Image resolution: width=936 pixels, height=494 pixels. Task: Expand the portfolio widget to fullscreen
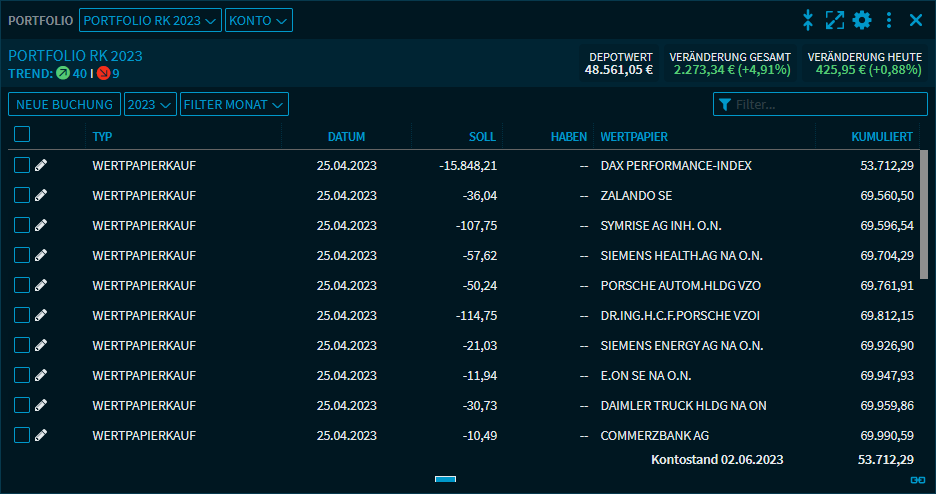click(x=835, y=20)
